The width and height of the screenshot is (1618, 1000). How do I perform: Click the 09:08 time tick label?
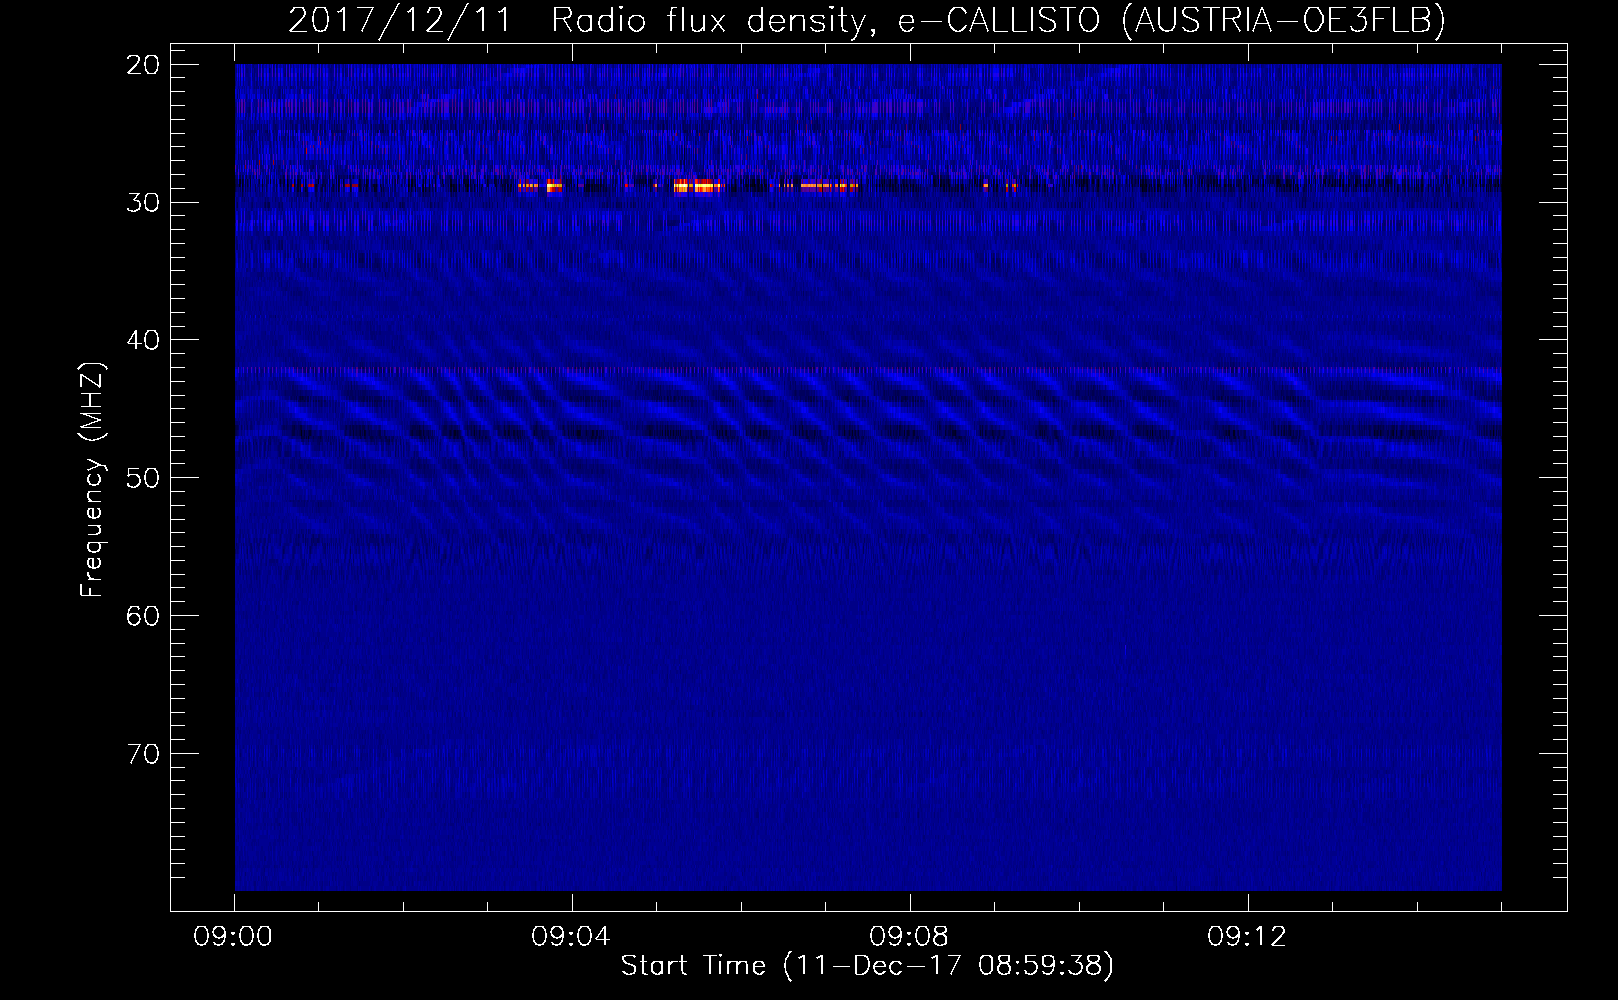coord(909,937)
